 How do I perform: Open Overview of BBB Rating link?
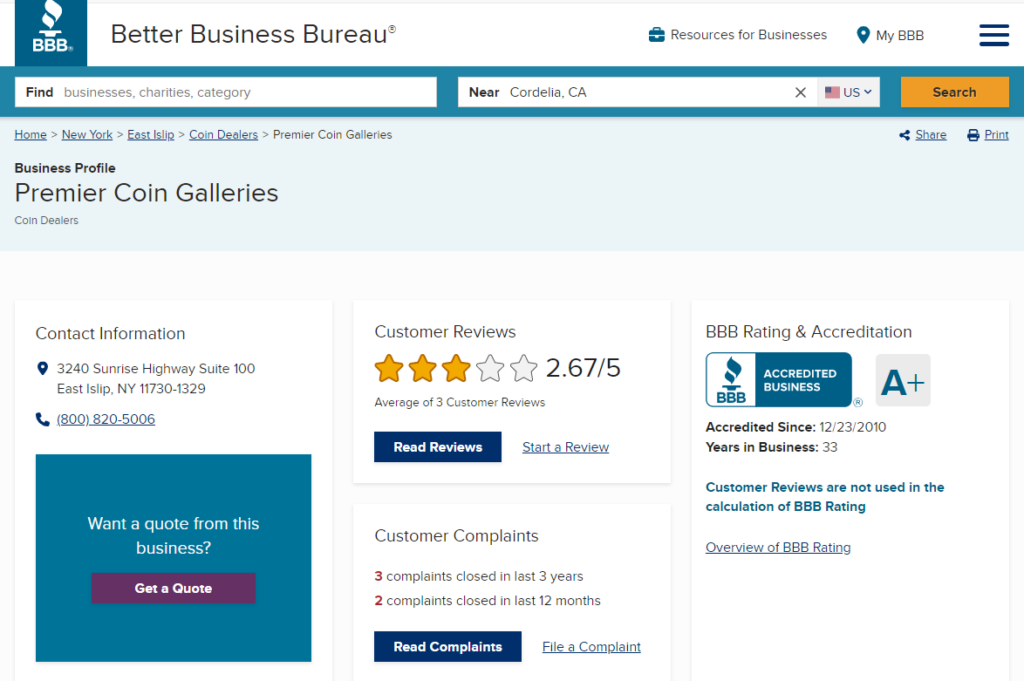[x=778, y=548]
